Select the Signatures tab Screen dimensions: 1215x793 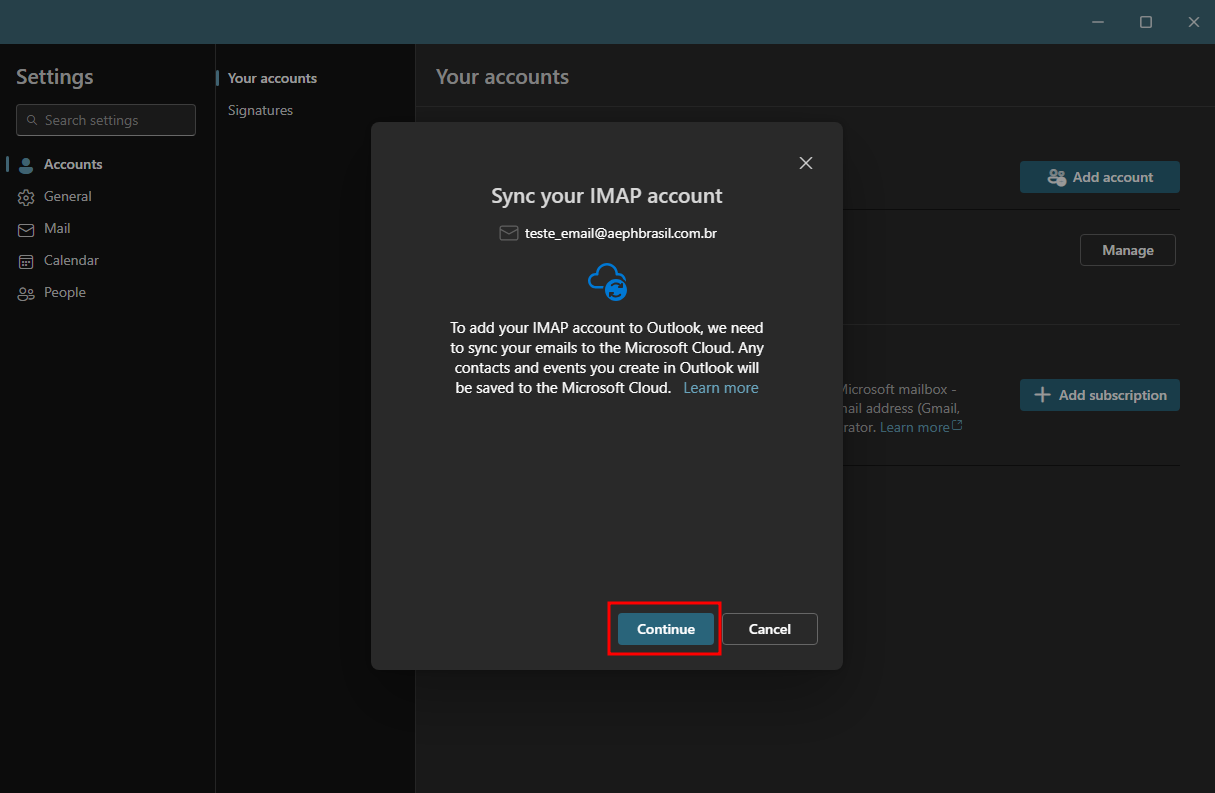coord(260,110)
